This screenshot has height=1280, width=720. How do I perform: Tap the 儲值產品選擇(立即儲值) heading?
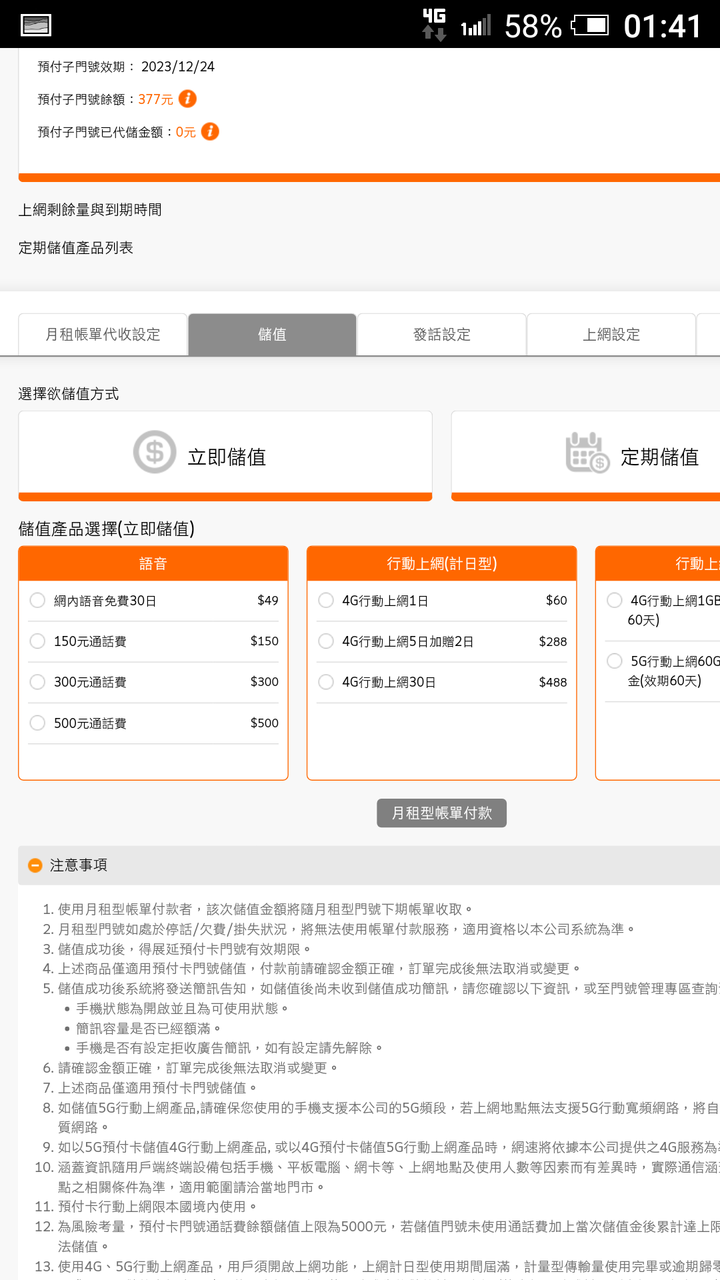coord(107,529)
